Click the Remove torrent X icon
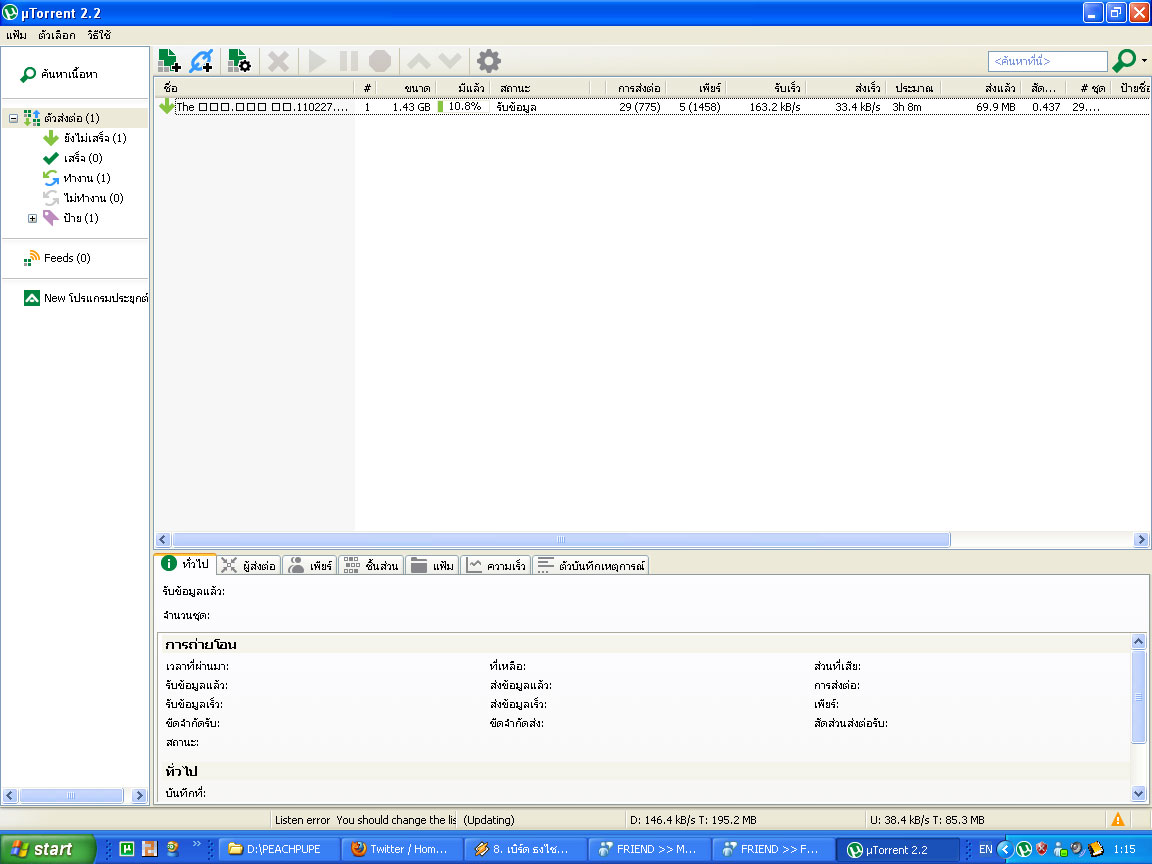Screen dimensions: 1152x864 tap(278, 61)
